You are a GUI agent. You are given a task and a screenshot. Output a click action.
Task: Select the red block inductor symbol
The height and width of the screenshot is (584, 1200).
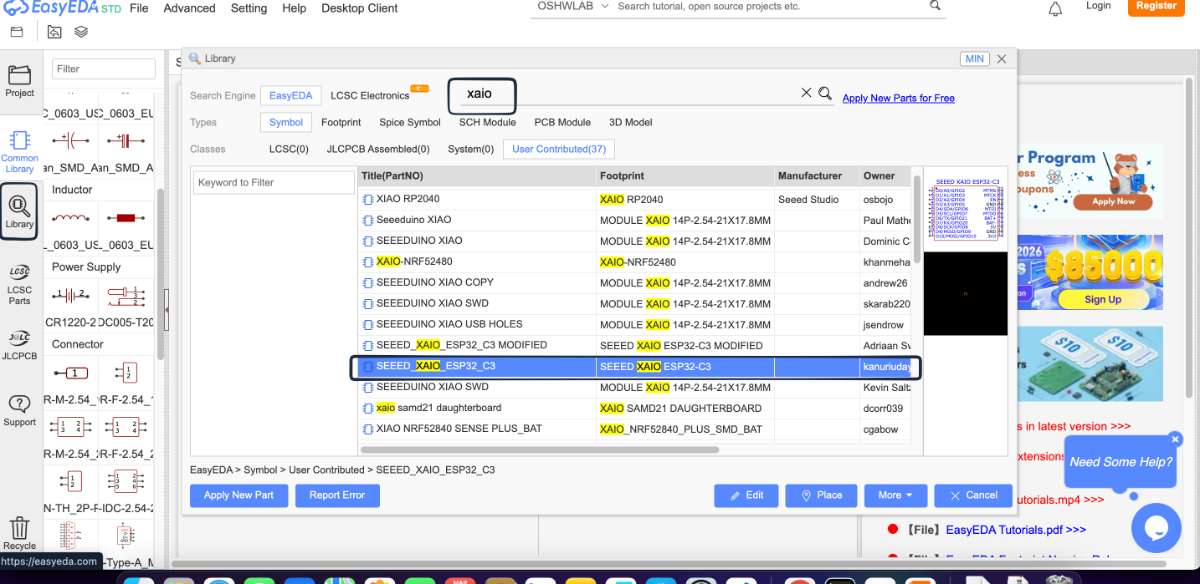click(126, 217)
